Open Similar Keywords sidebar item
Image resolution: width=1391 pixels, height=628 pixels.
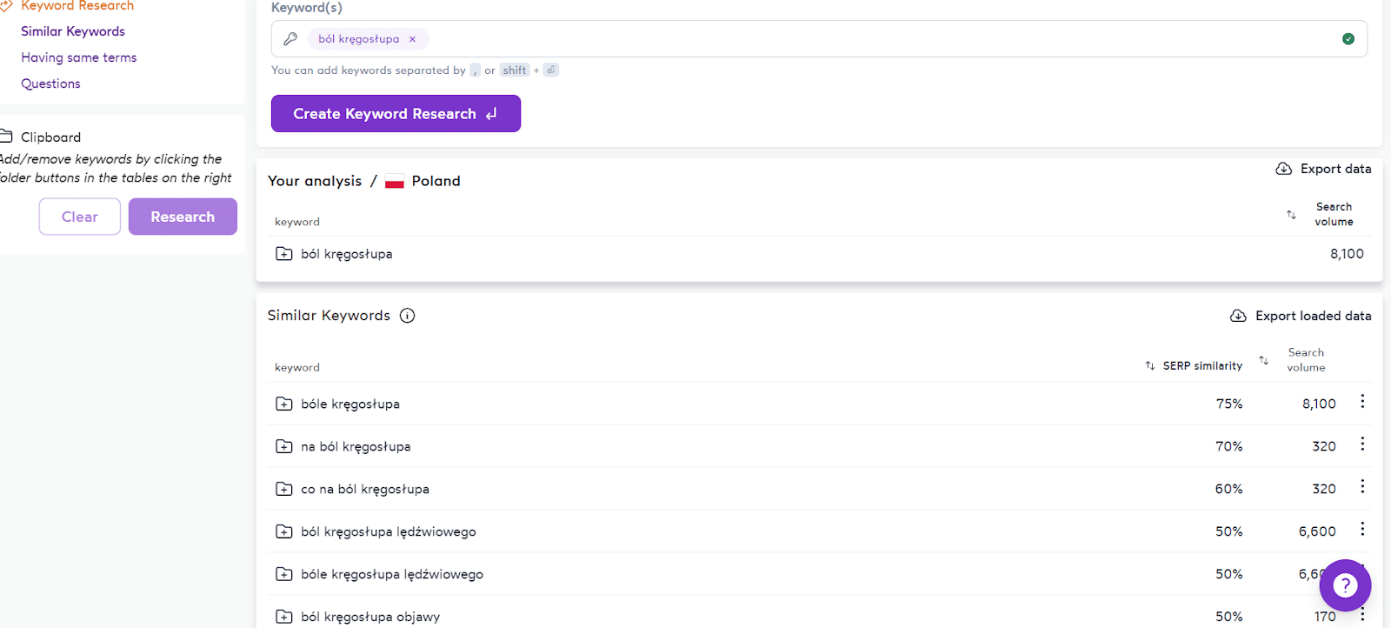(x=73, y=32)
